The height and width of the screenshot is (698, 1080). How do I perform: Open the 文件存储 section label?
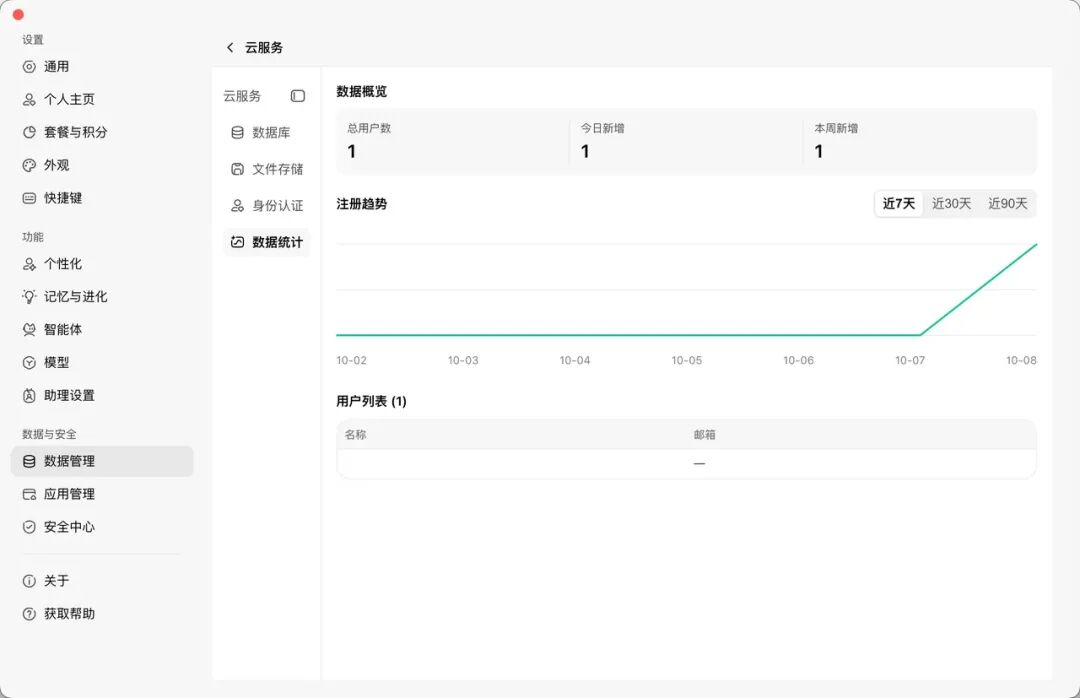[x=278, y=169]
